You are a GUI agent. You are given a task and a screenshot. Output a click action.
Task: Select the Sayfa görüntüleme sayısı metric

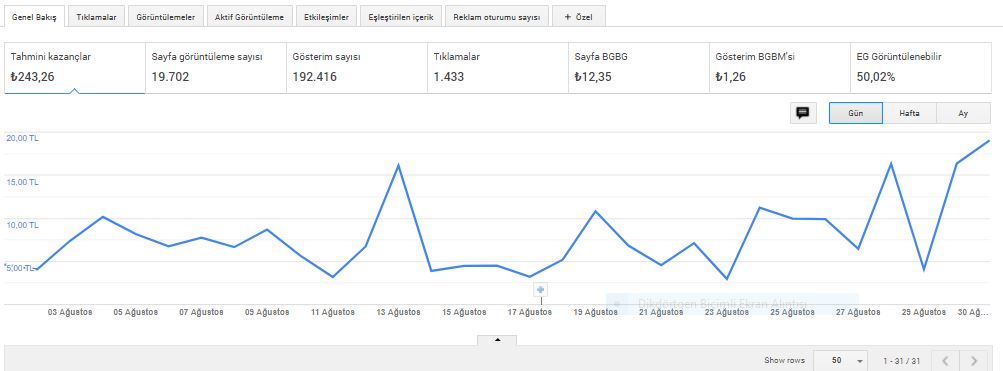[216, 68]
